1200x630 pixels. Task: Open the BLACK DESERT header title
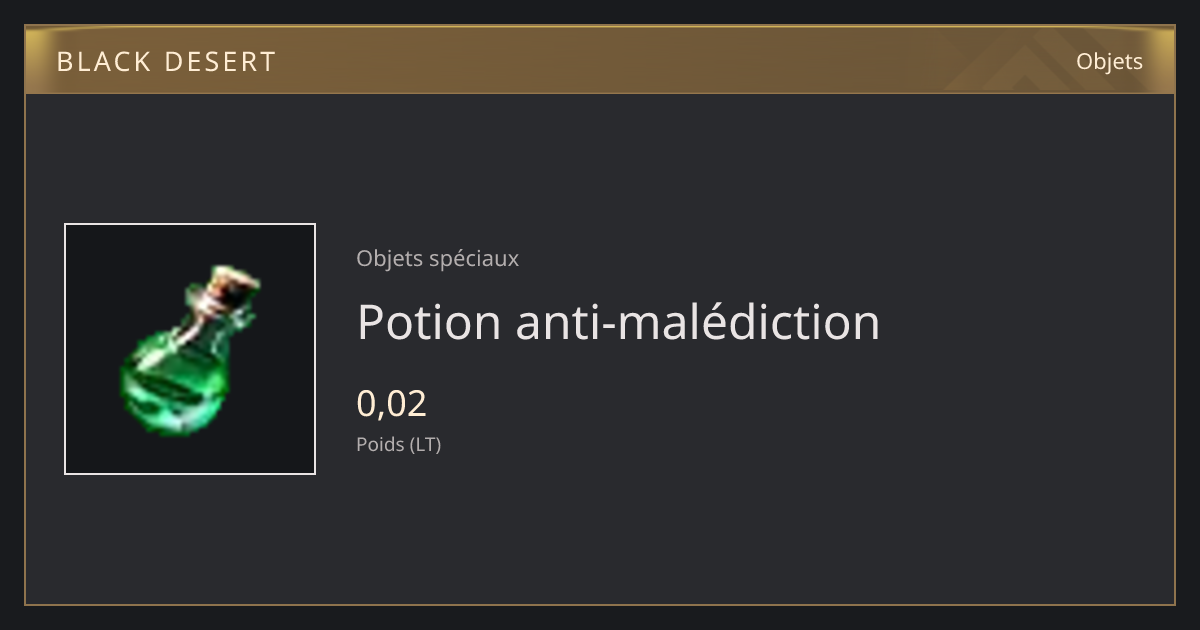(166, 62)
